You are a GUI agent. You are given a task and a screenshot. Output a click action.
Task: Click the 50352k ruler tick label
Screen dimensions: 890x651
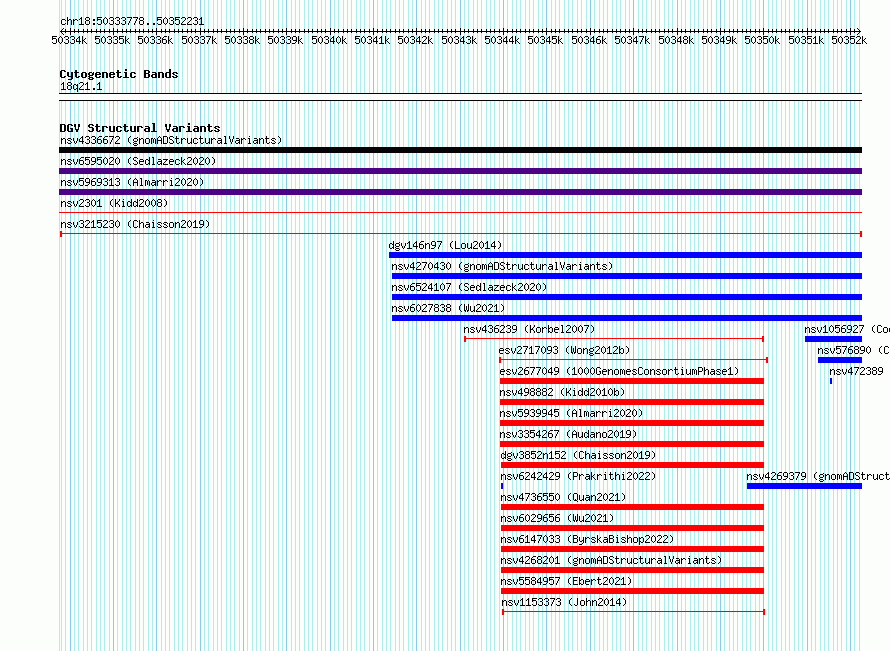pos(849,40)
